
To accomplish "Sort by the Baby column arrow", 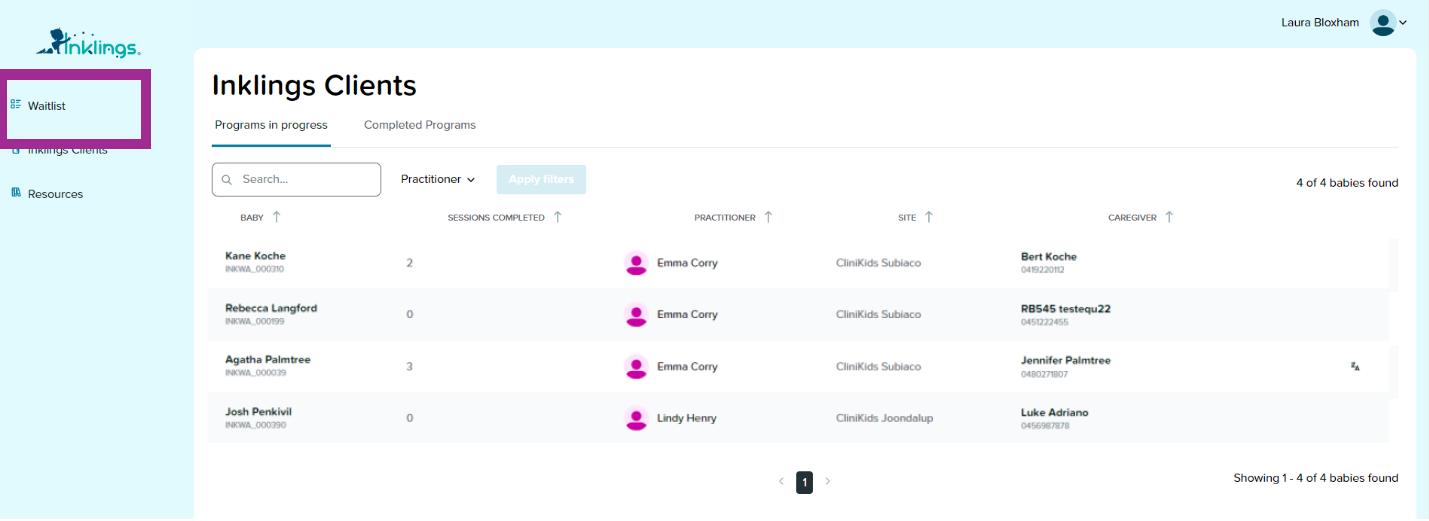I will [x=277, y=217].
